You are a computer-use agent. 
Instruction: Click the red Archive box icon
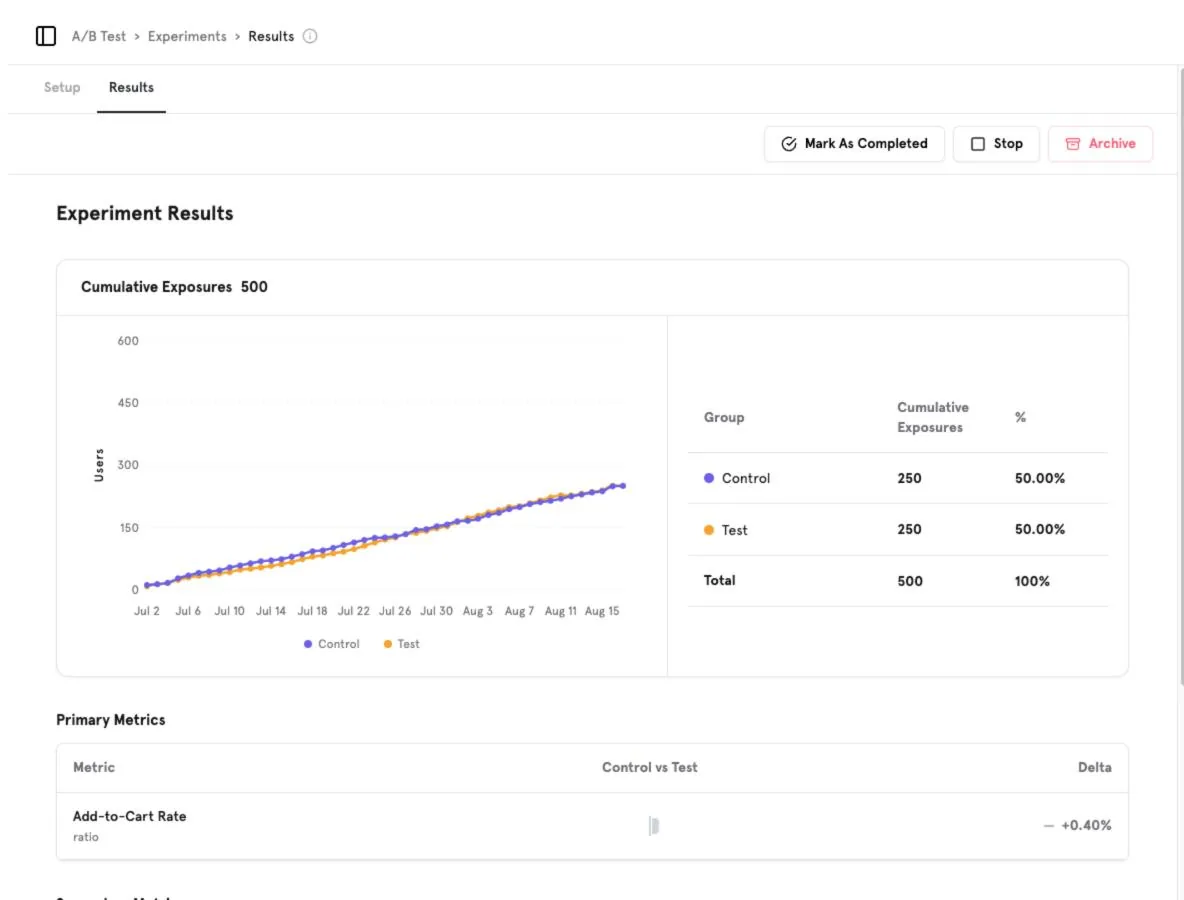1072,144
